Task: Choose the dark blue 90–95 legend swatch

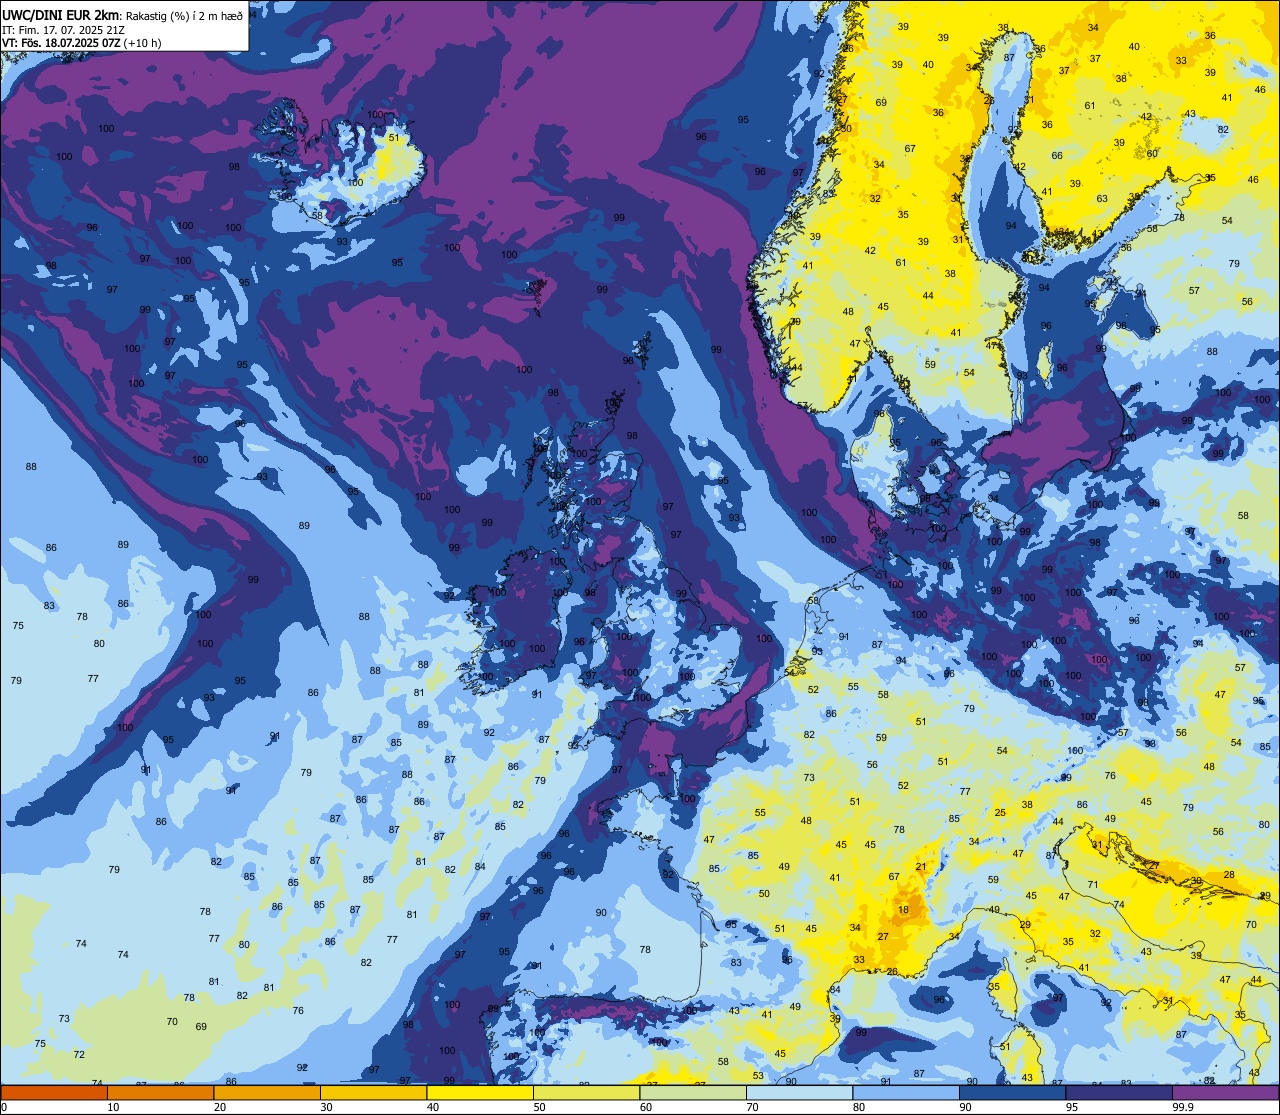Action: (1012, 1092)
